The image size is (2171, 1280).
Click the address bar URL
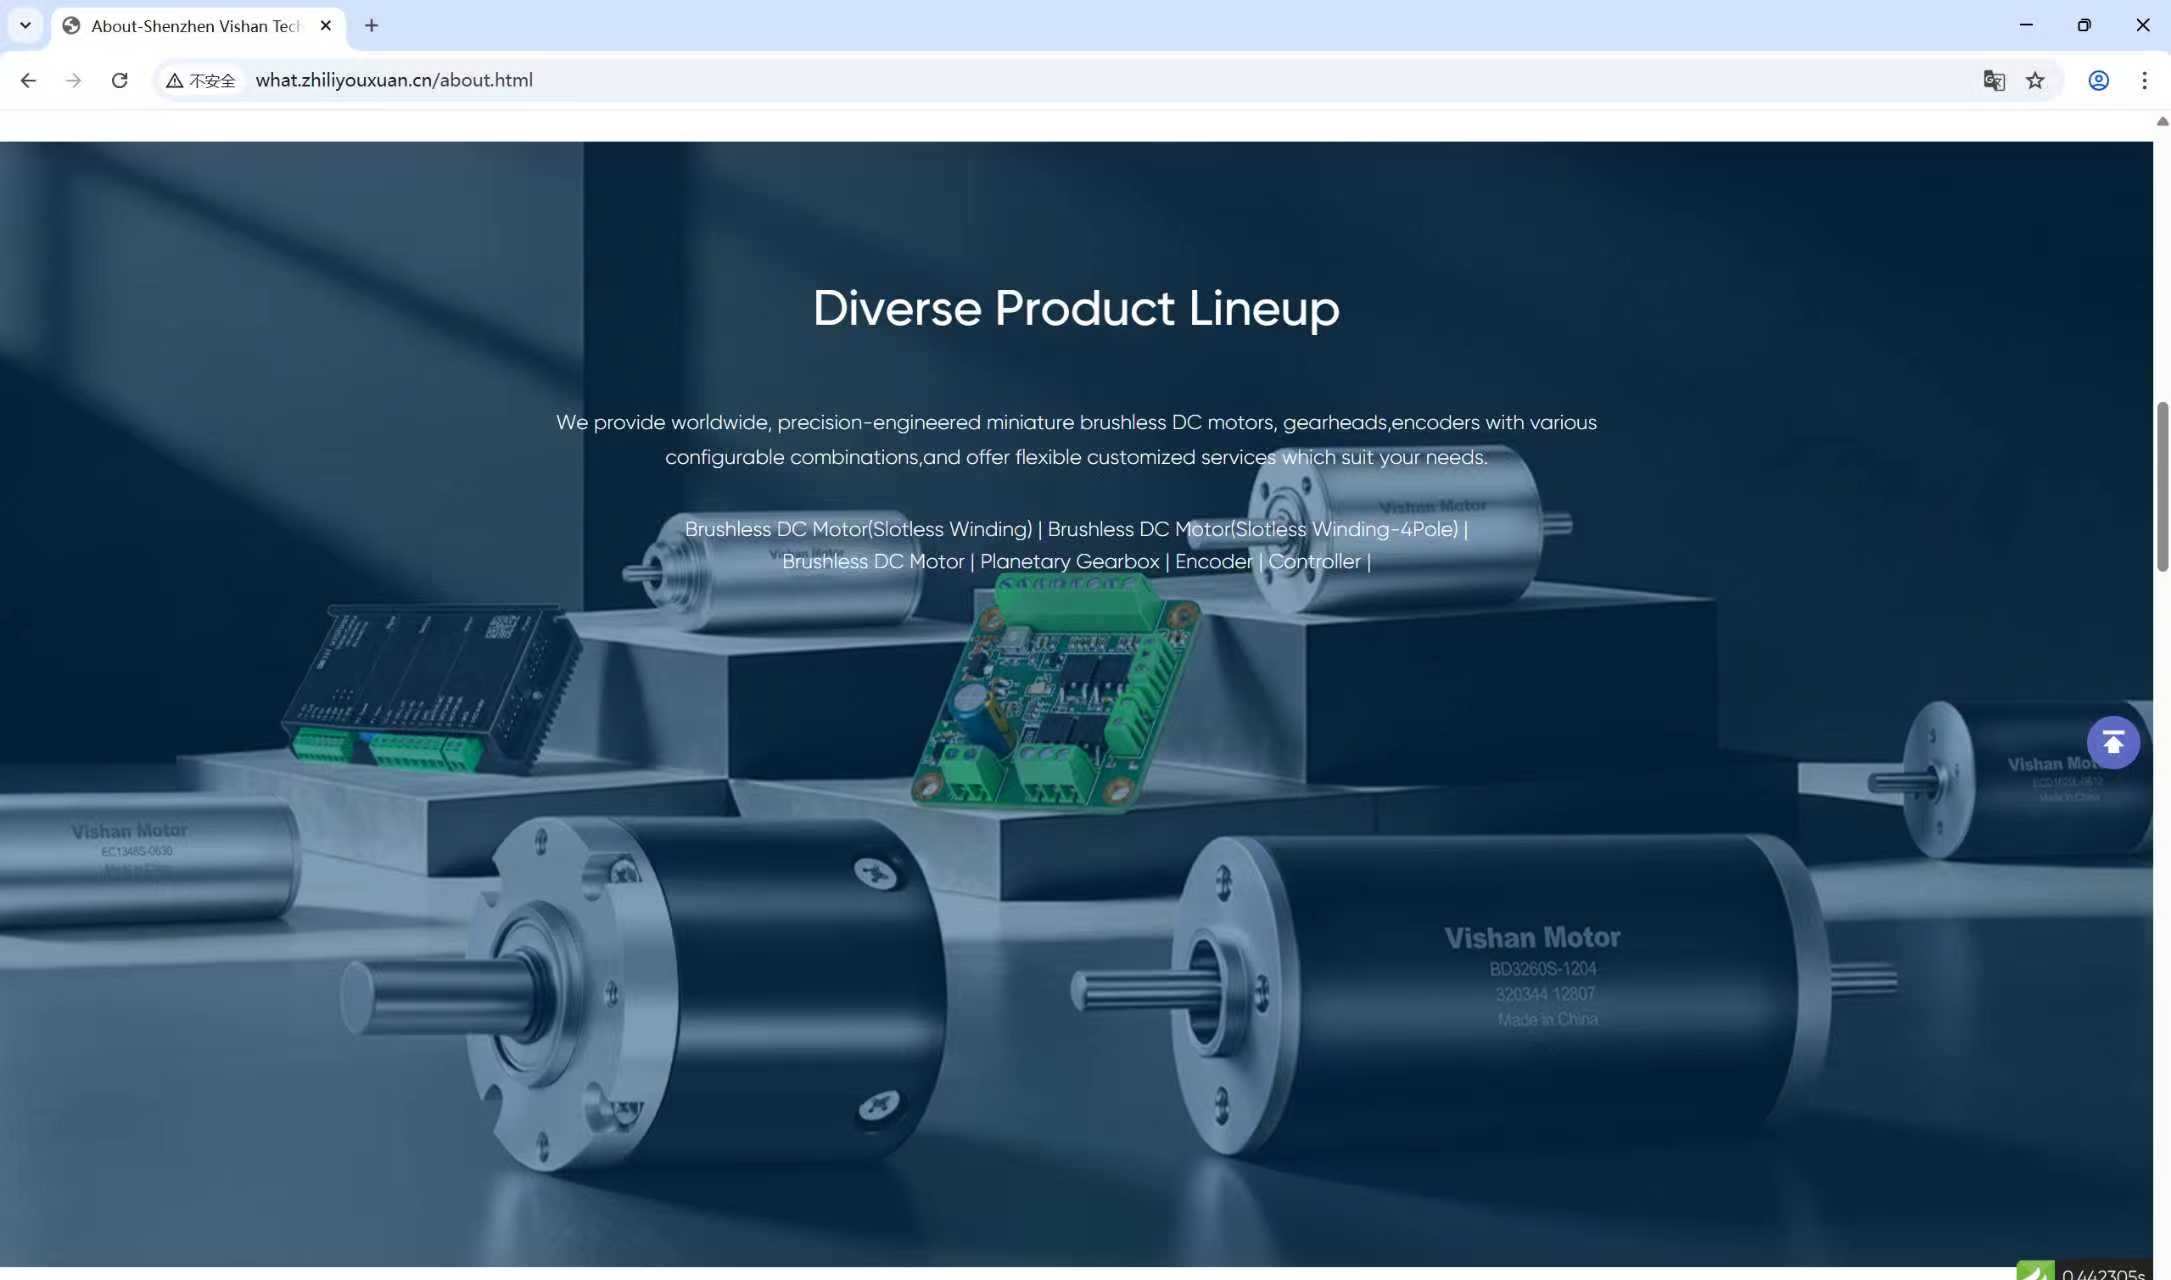394,80
